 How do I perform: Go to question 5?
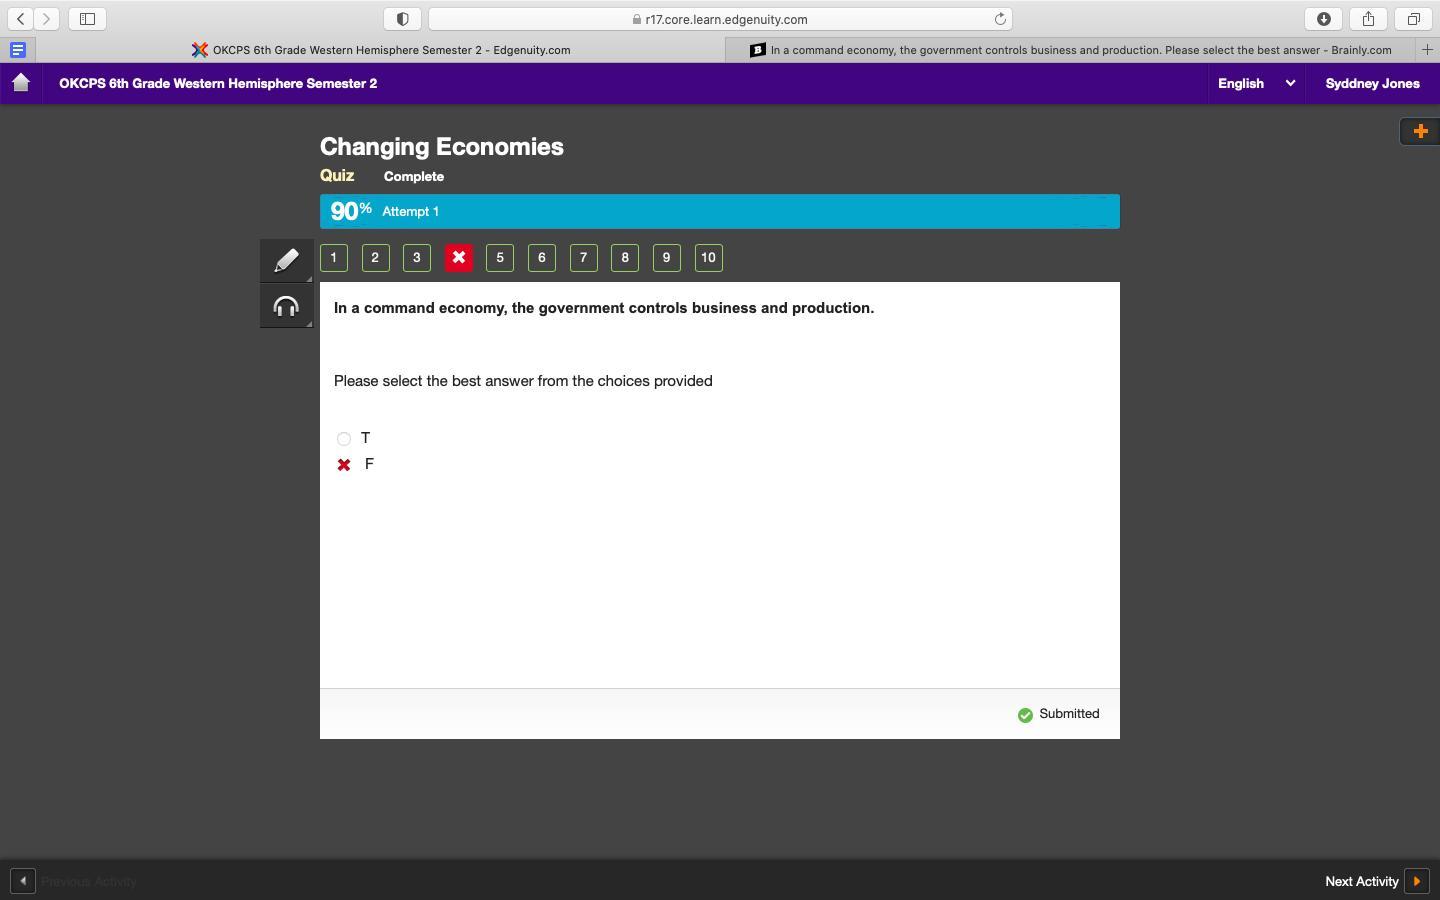click(500, 258)
